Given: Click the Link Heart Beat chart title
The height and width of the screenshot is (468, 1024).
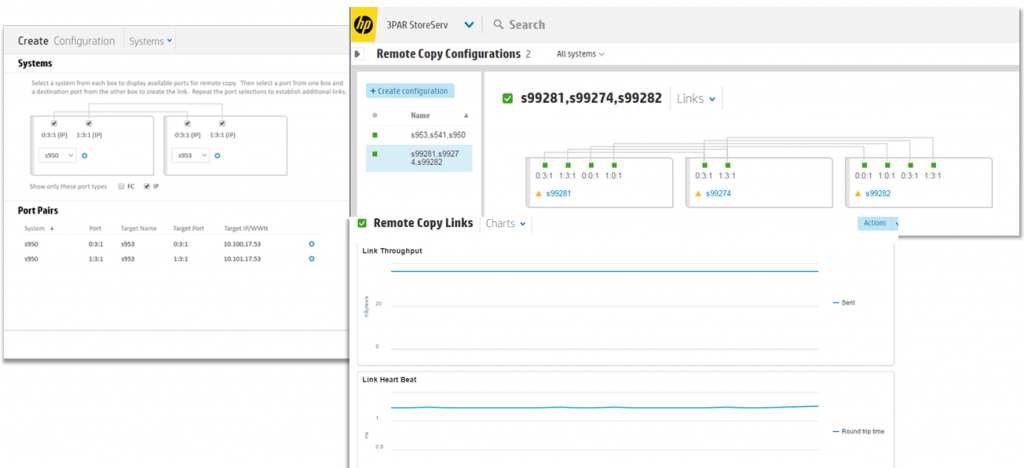Looking at the screenshot, I should tap(390, 379).
